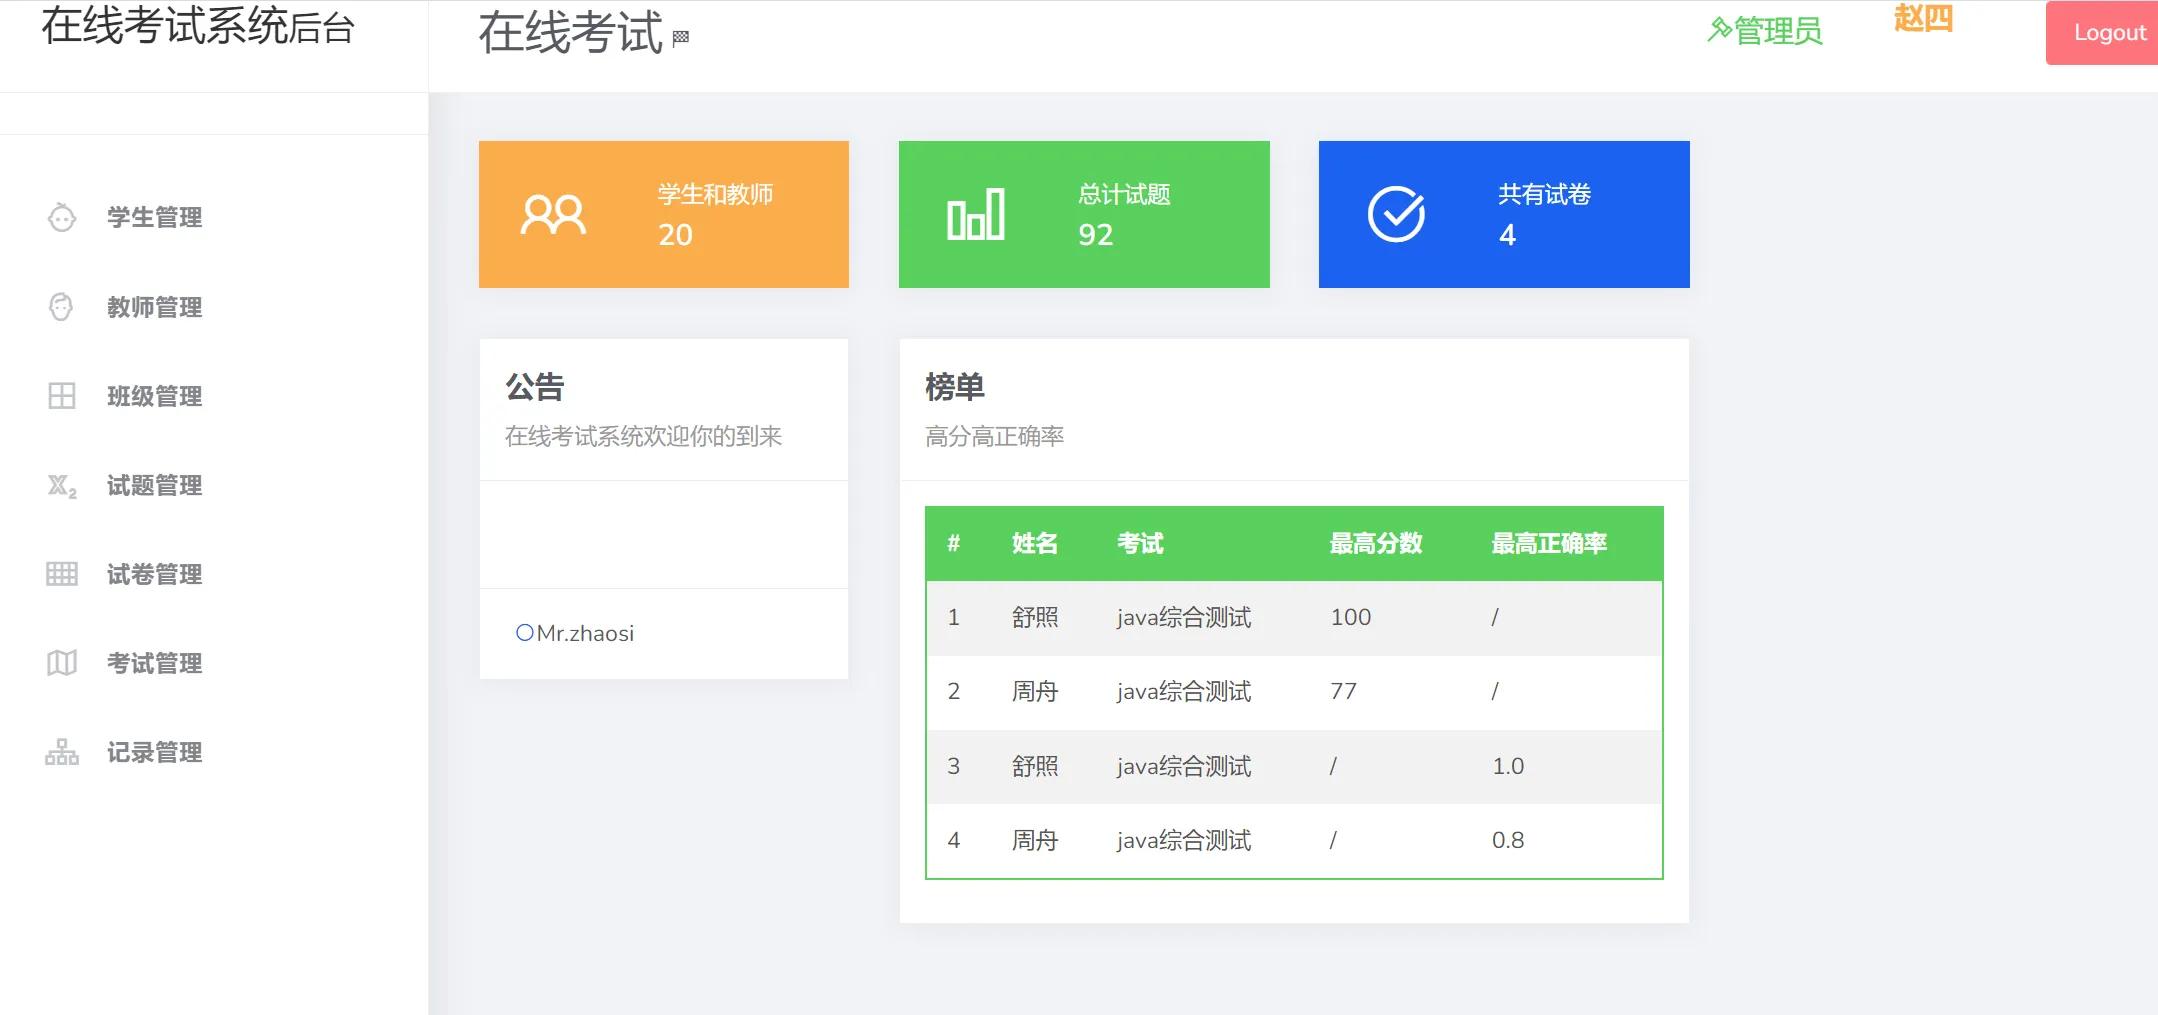Click the 试卷管理 table icon
Viewport: 2158px width, 1015px height.
62,575
